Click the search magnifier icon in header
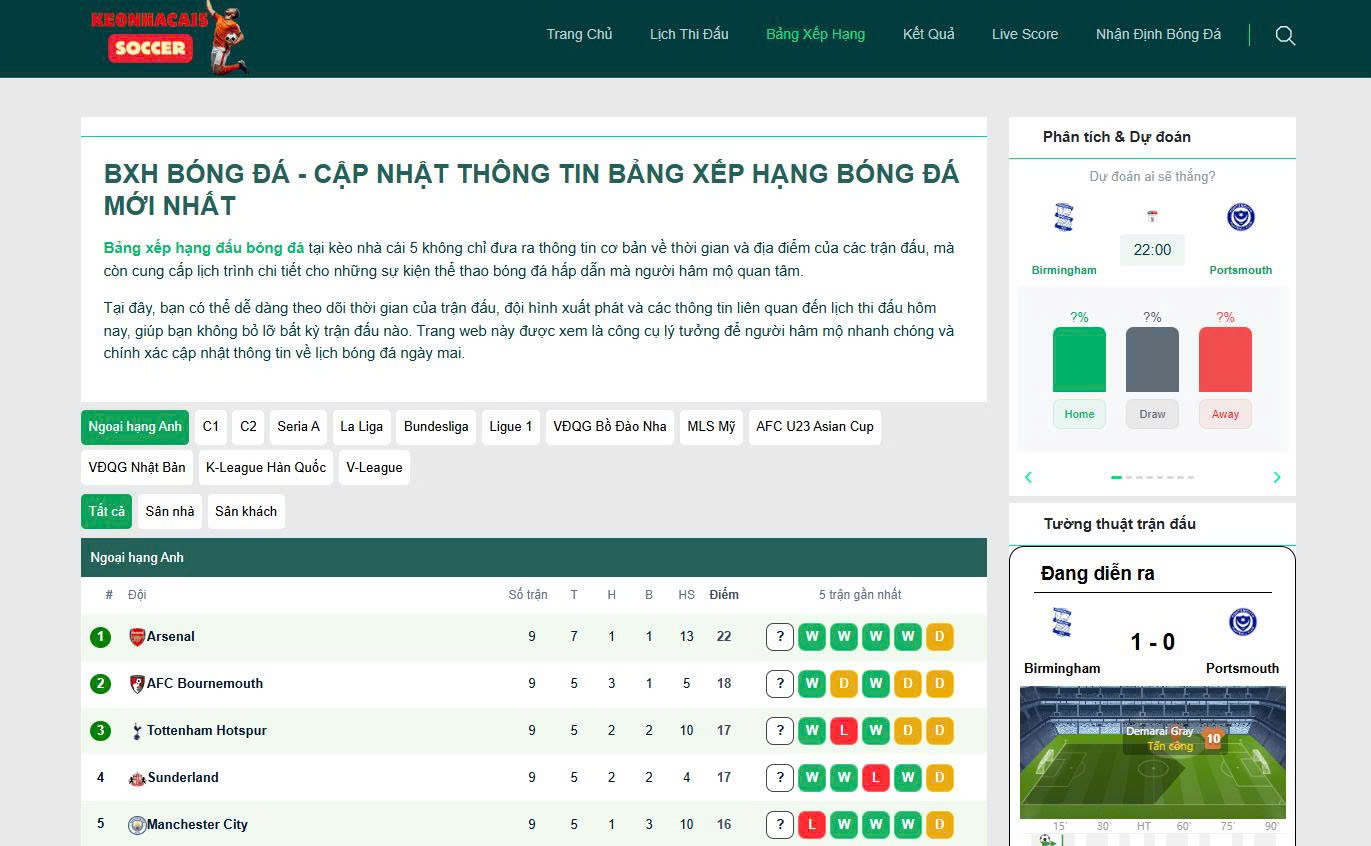This screenshot has width=1371, height=846. 1285,36
